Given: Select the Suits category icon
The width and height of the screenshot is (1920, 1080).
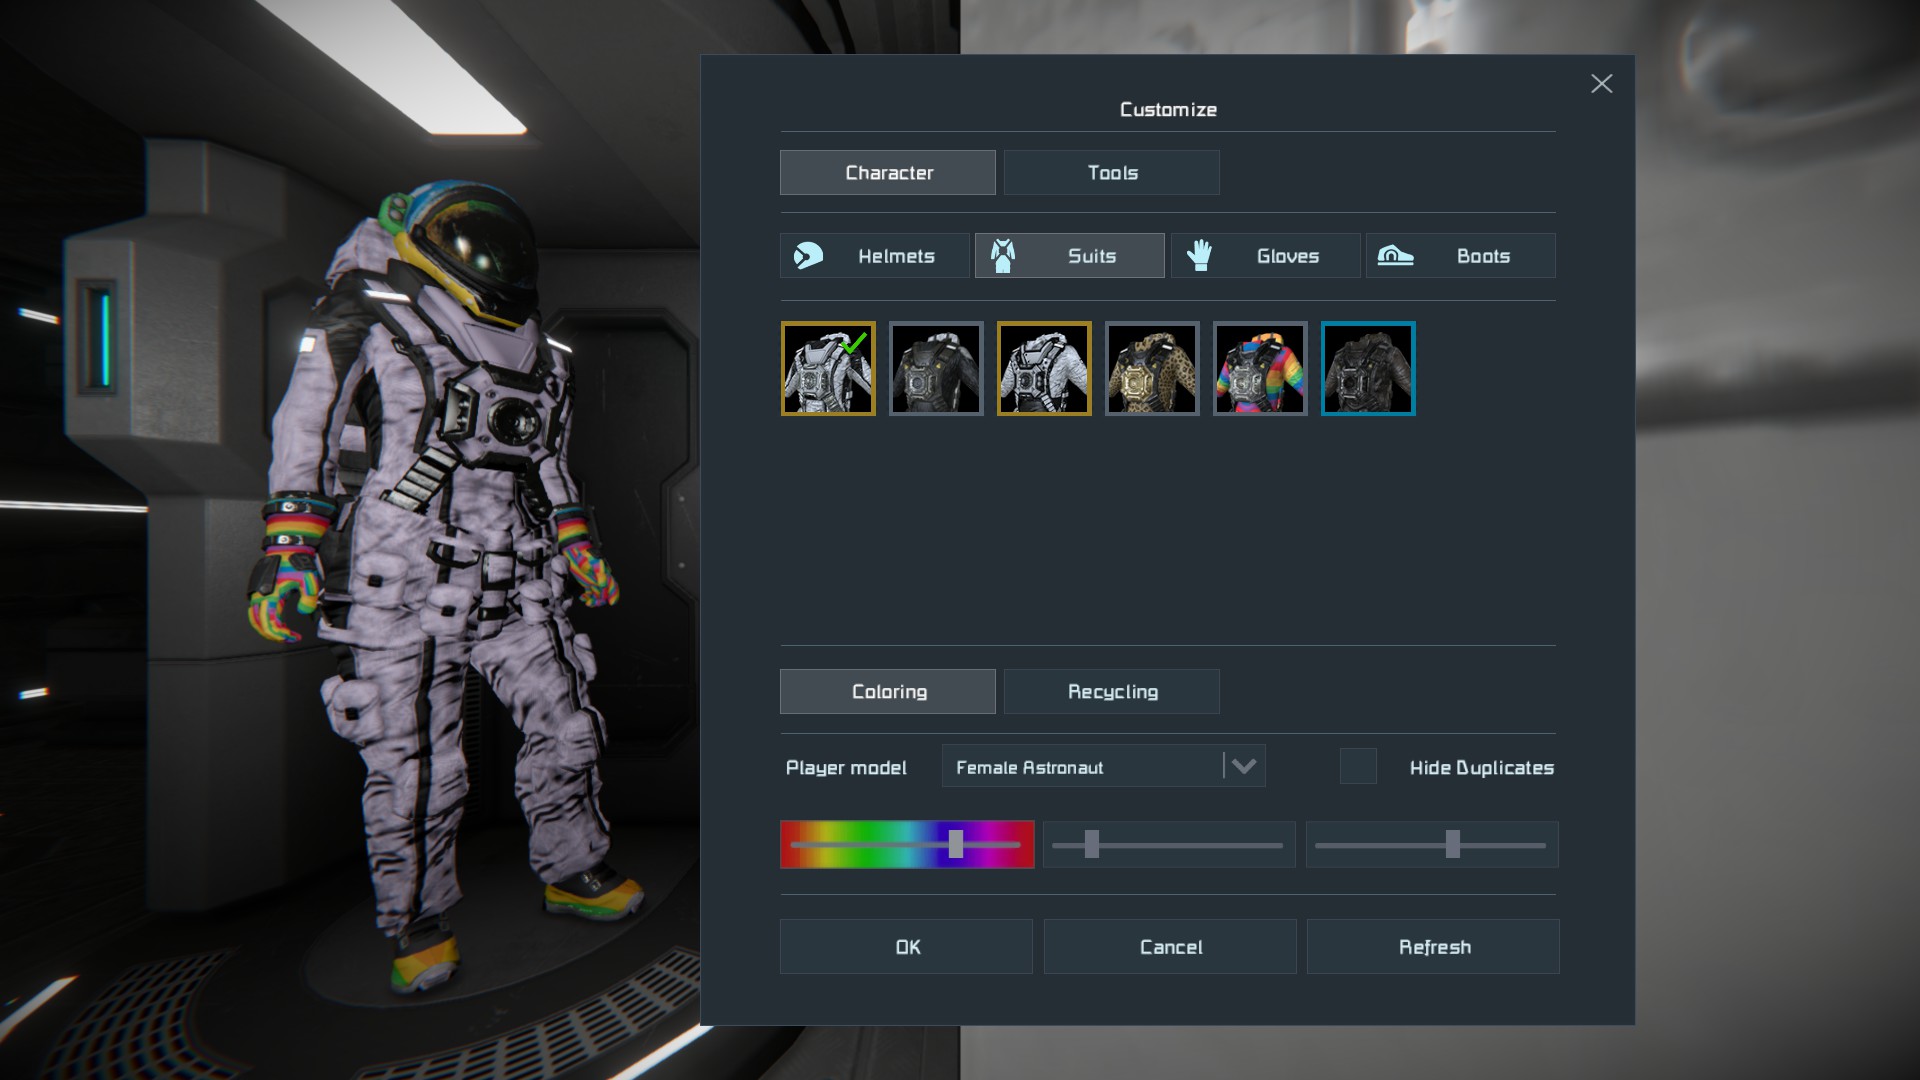Looking at the screenshot, I should coord(1003,256).
